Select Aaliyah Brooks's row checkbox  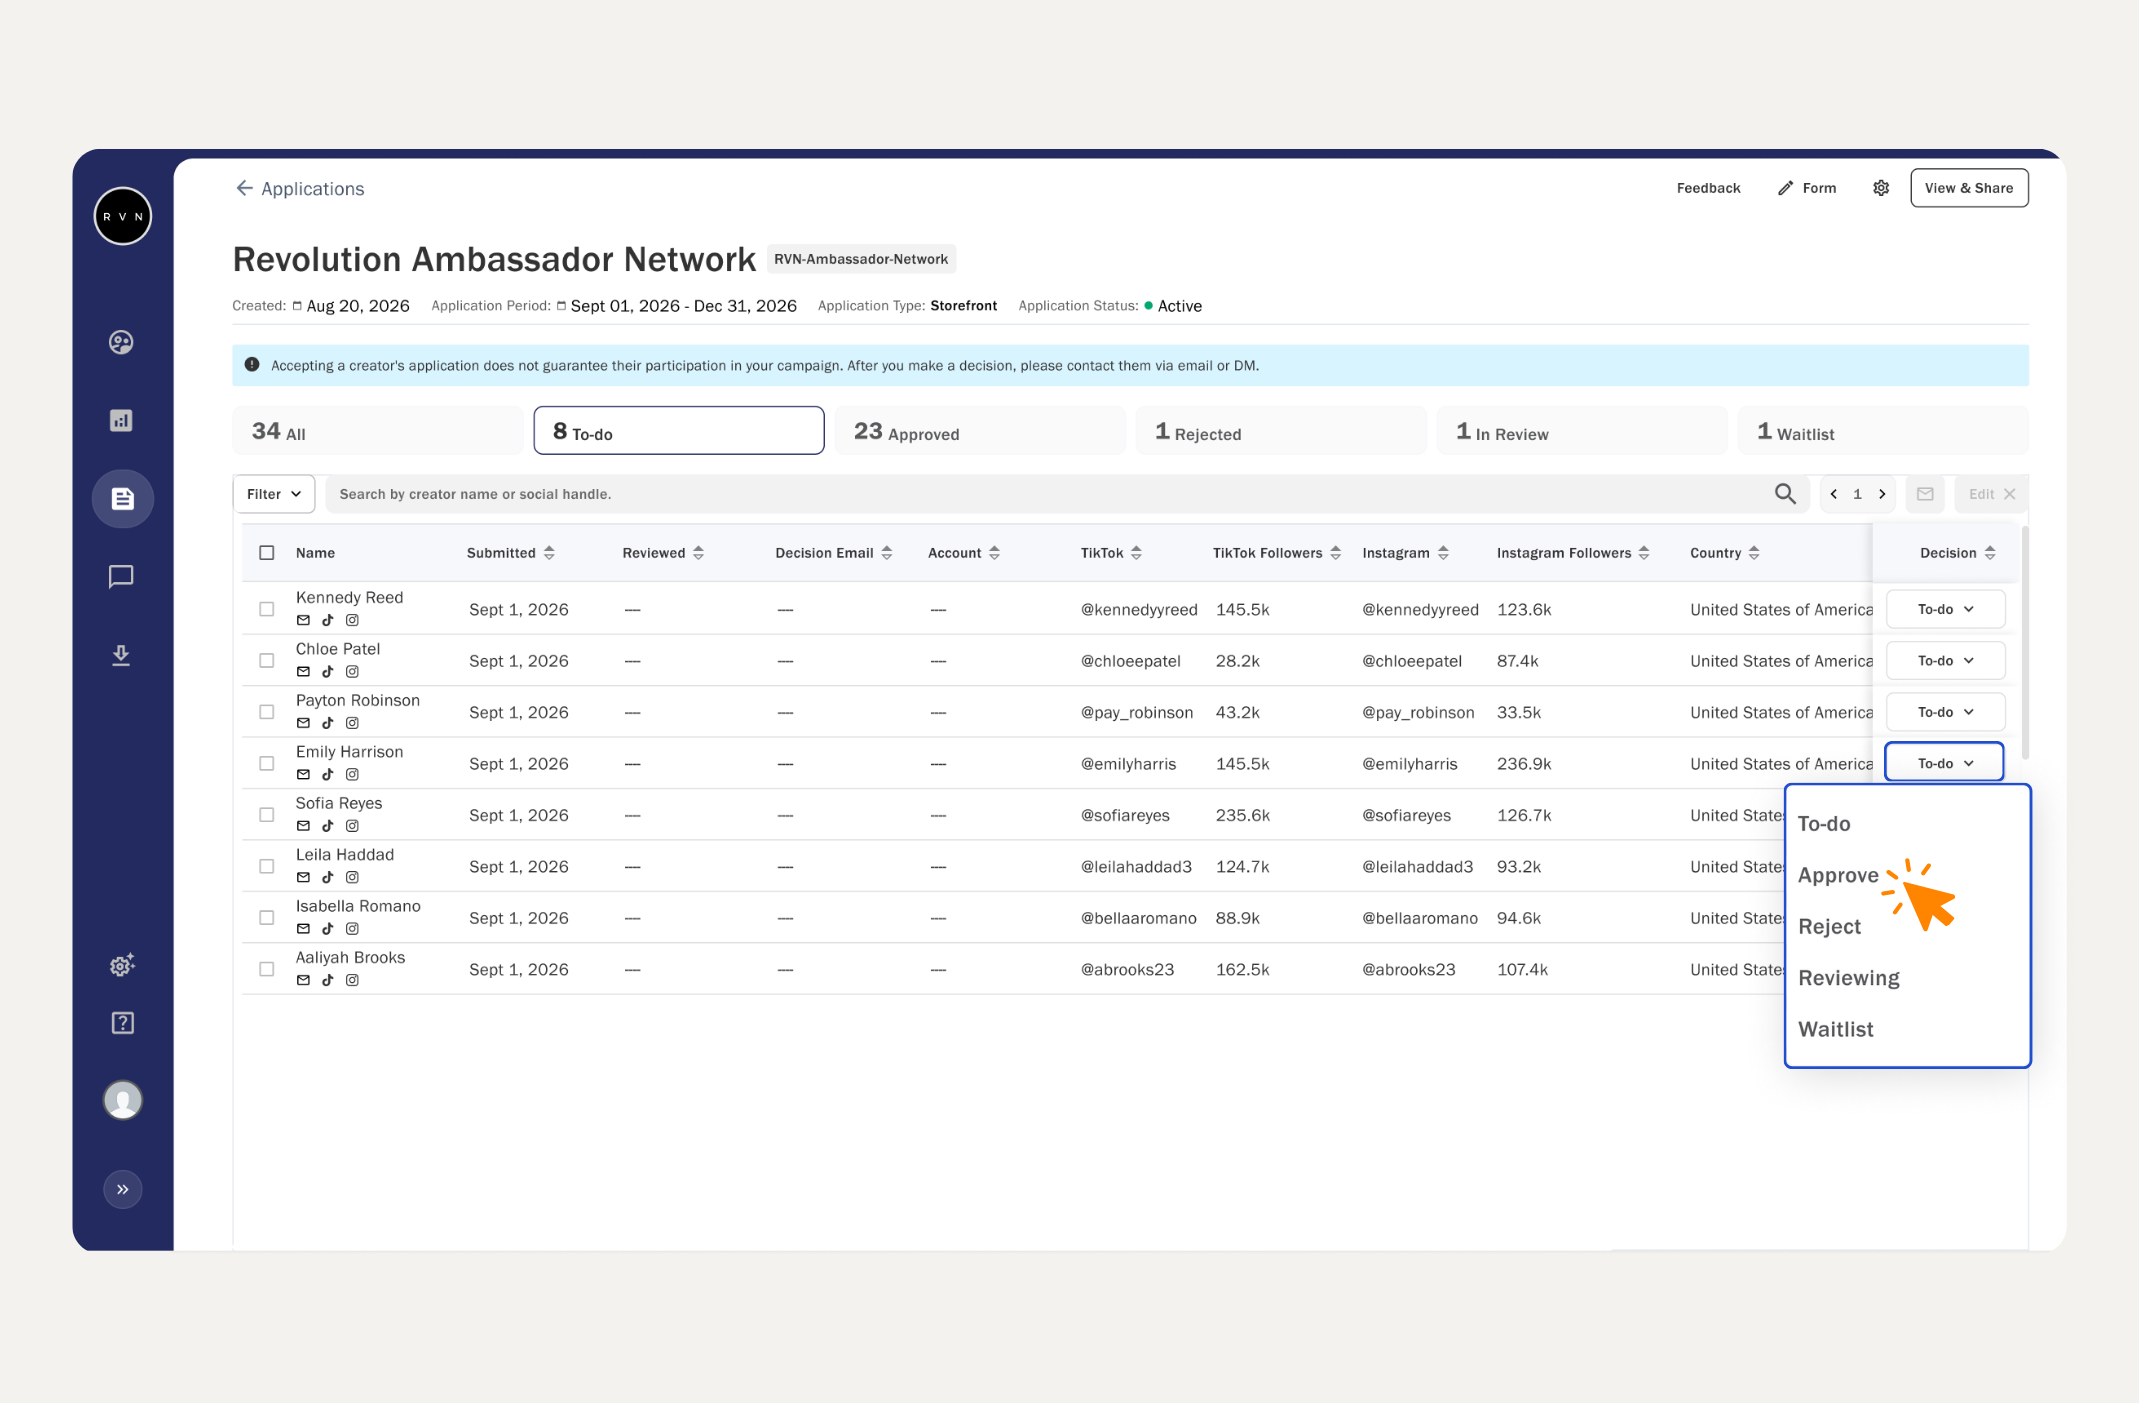click(267, 969)
